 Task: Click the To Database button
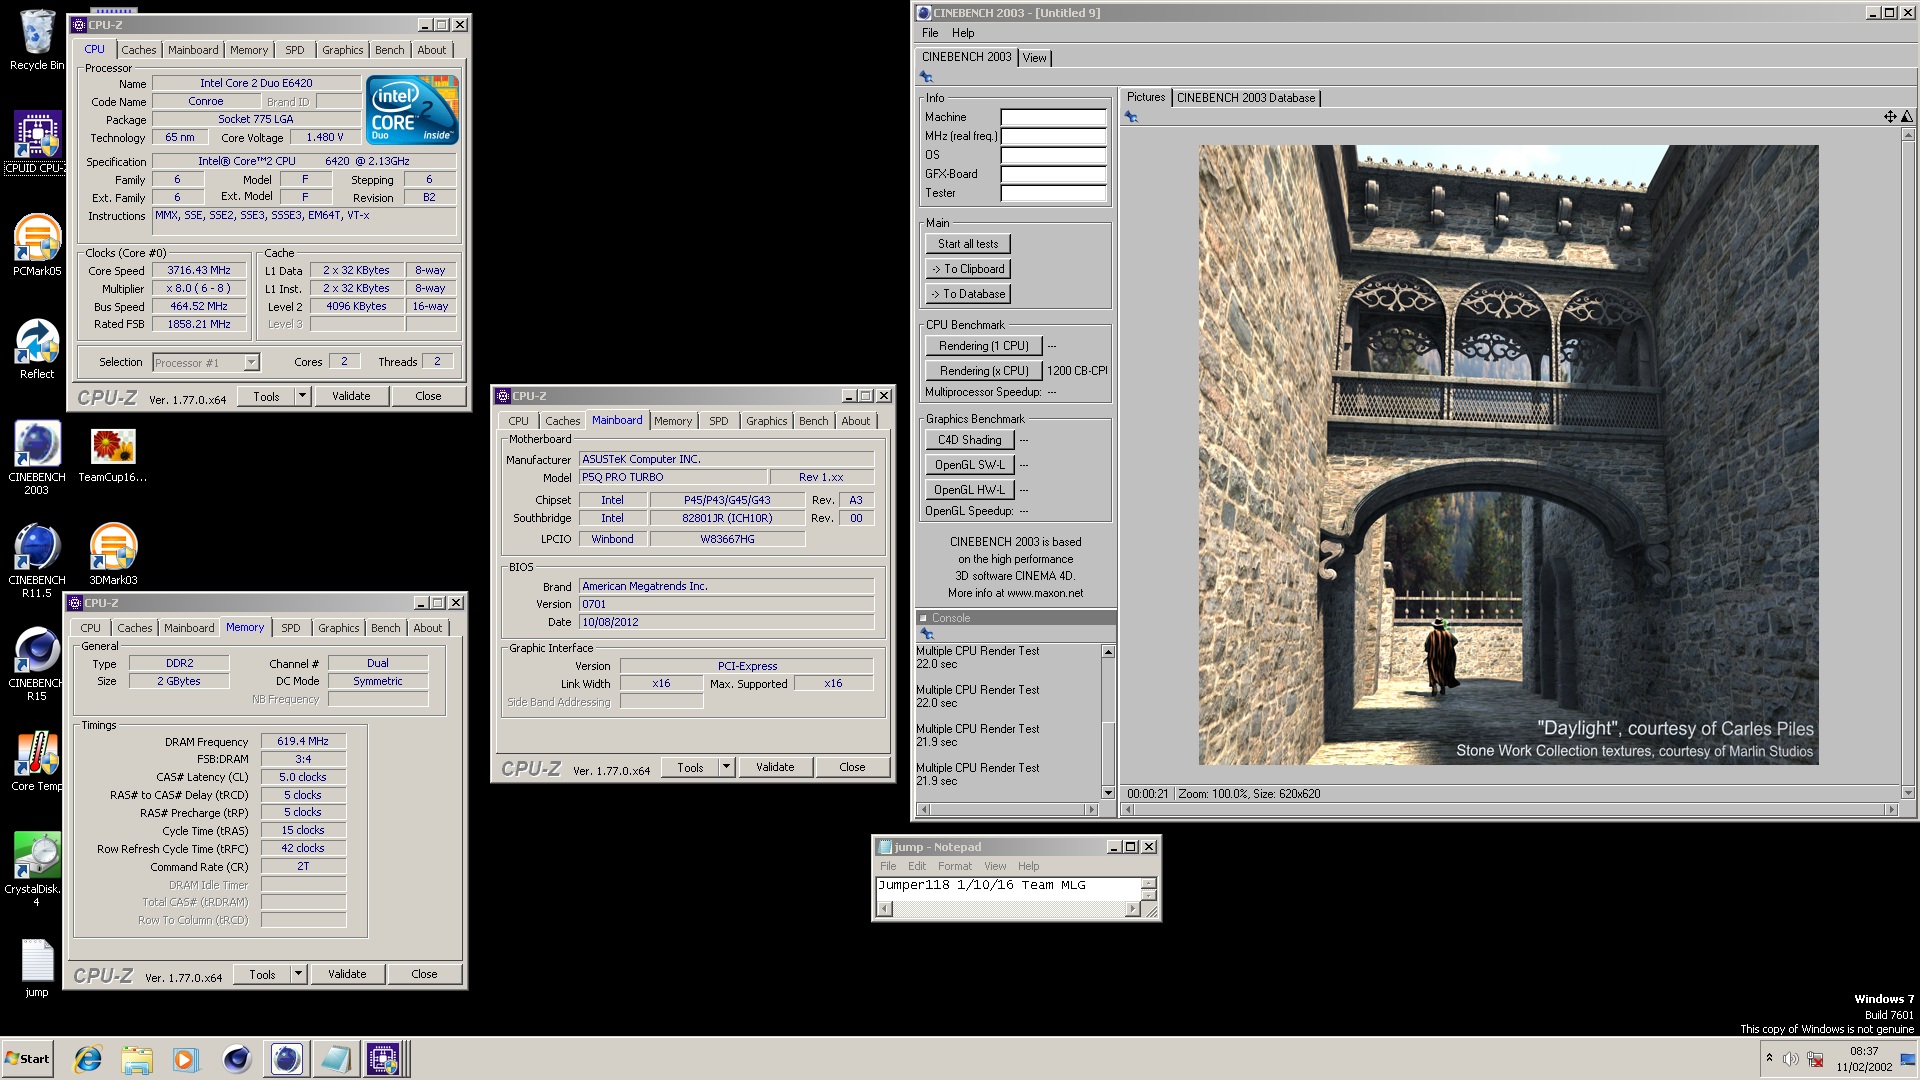[968, 294]
